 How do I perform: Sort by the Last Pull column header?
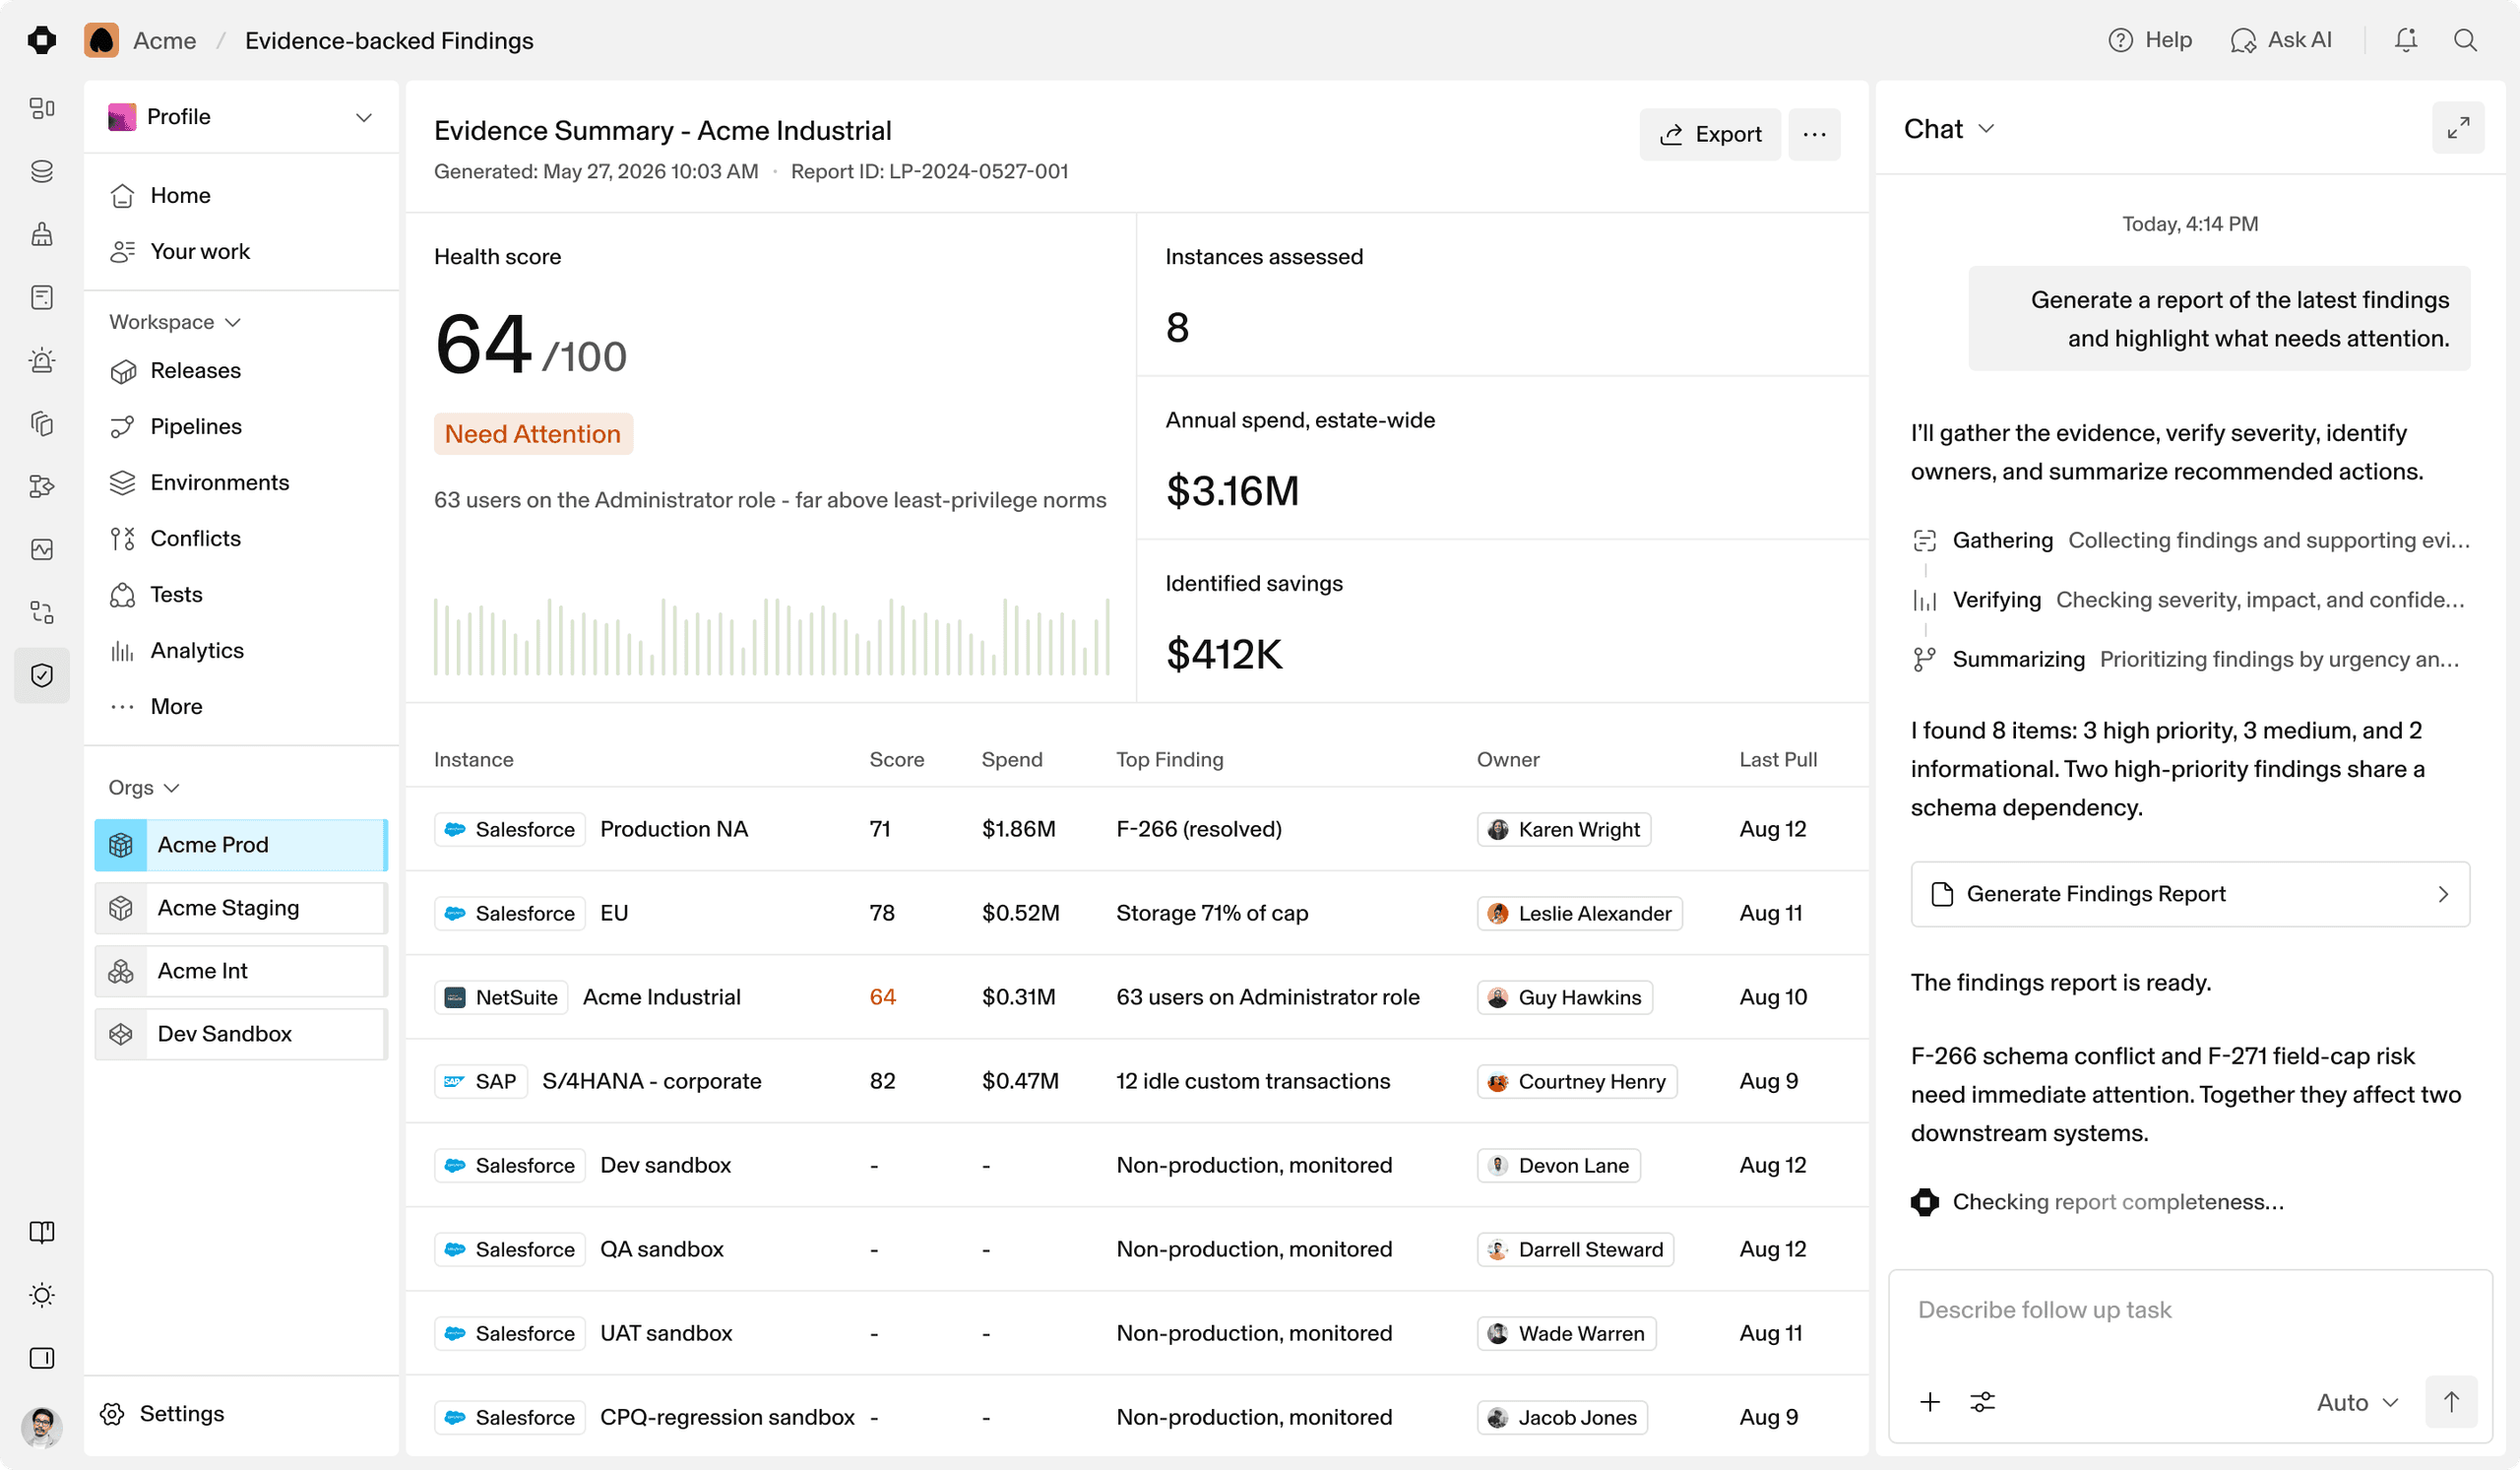click(1778, 759)
